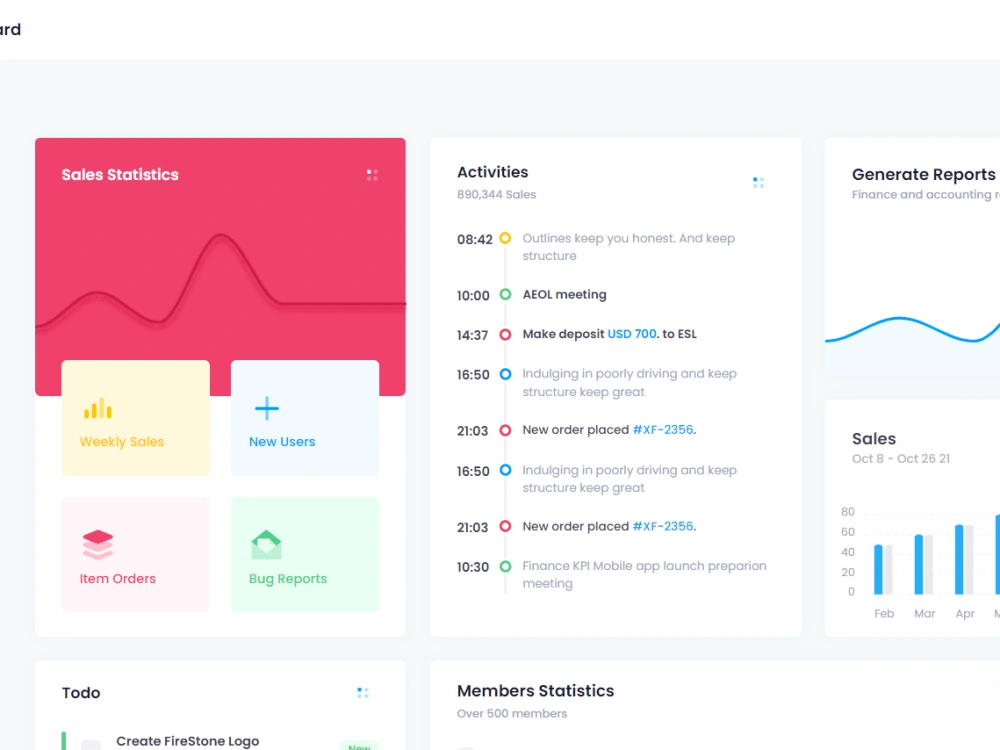Select 'Outlines keep you honest' activity text

[x=629, y=247]
